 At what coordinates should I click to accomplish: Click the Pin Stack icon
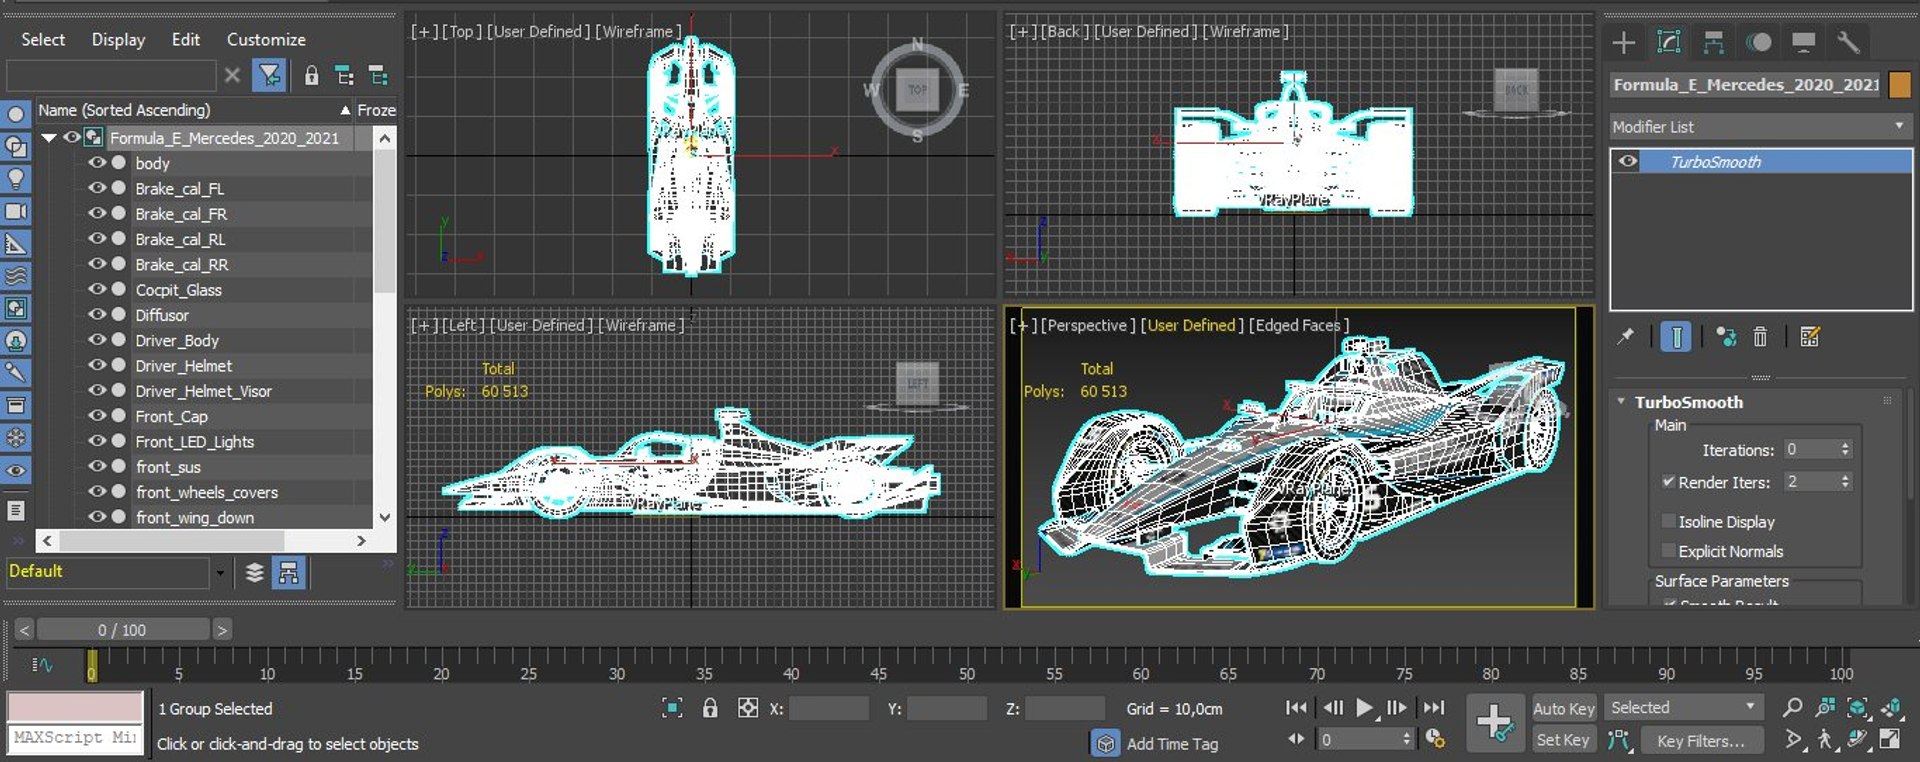coord(1626,337)
